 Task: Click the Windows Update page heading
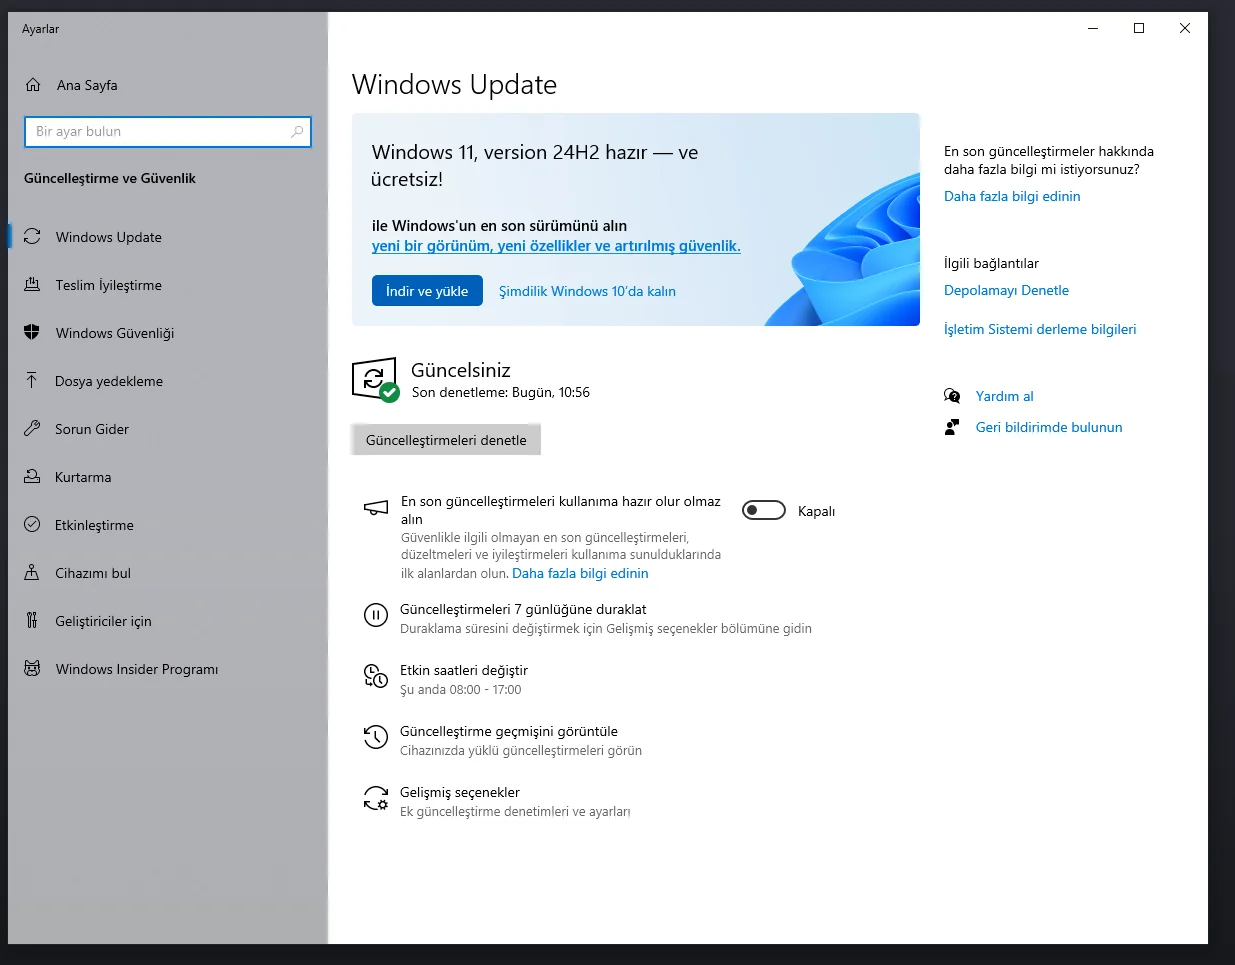(454, 85)
